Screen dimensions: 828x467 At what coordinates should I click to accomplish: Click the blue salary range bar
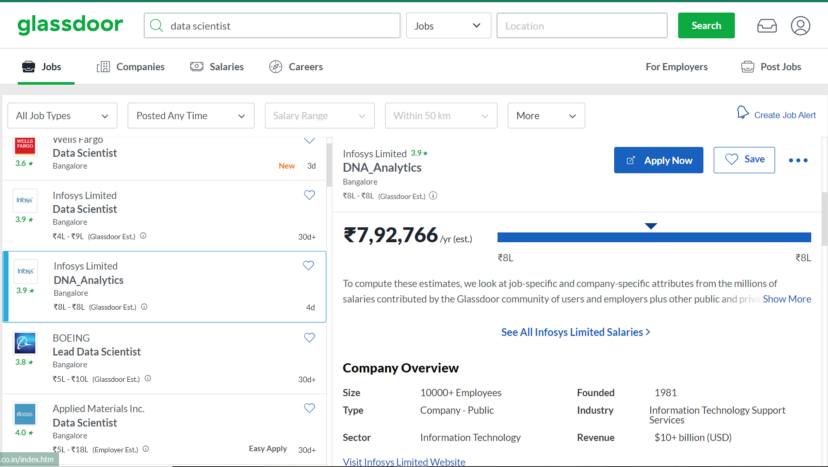click(654, 237)
